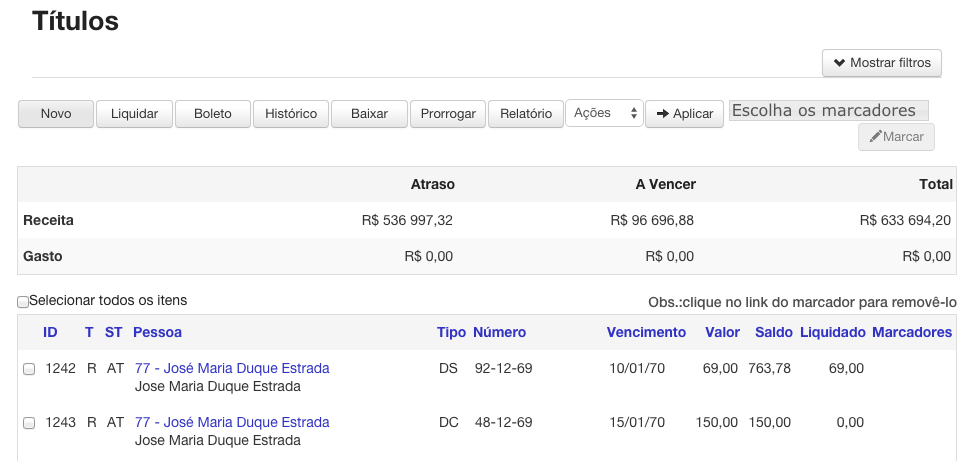Screen dimensions: 968x461
Task: Click the Escolha os marcadores field
Action: (x=828, y=110)
